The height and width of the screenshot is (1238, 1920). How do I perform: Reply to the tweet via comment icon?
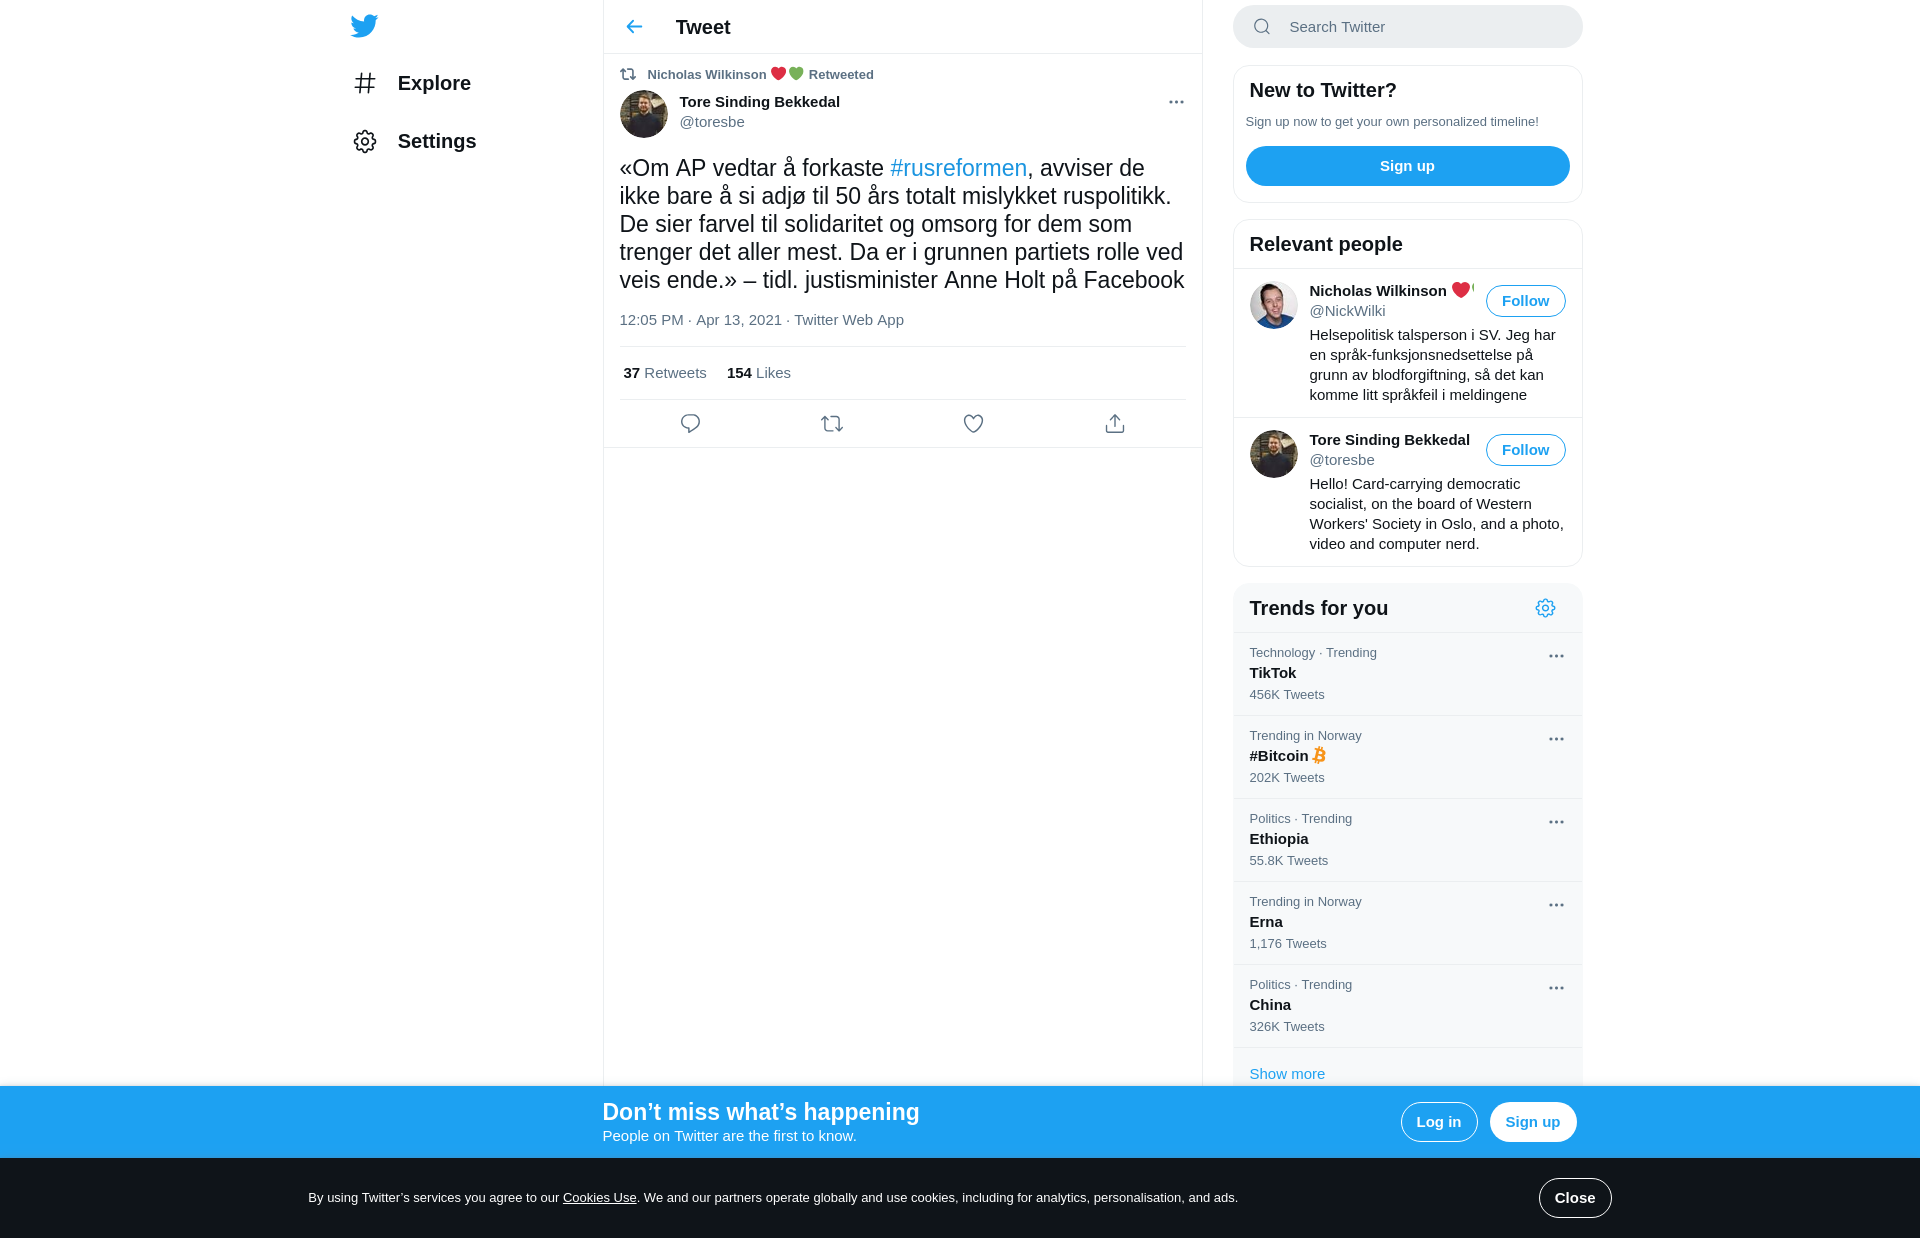coord(690,424)
